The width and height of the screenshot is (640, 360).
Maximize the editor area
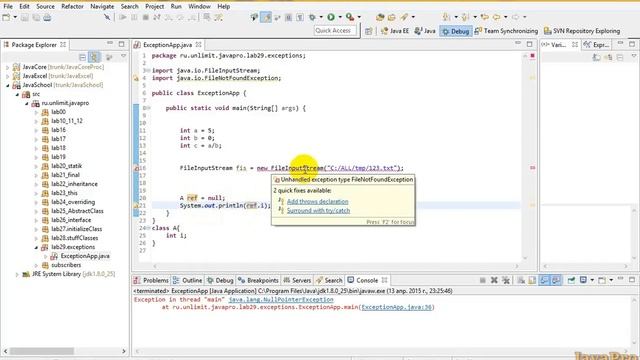[x=529, y=44]
